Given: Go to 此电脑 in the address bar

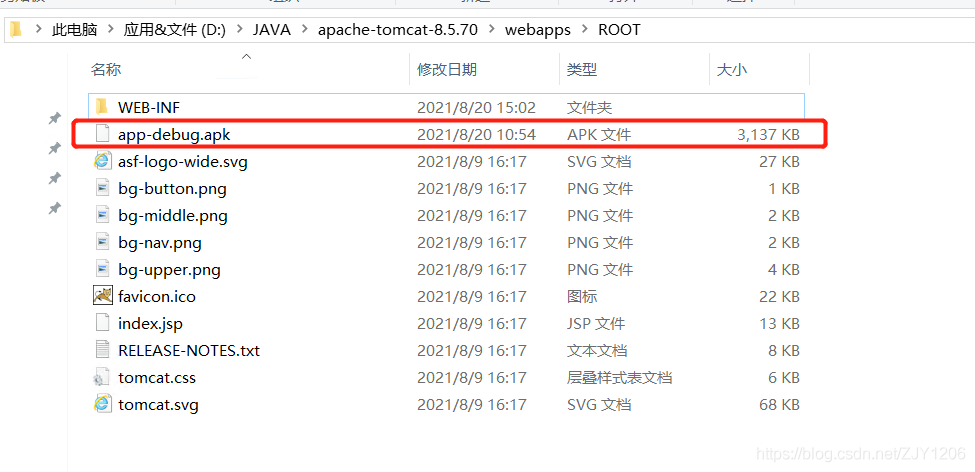Looking at the screenshot, I should pyautogui.click(x=75, y=30).
